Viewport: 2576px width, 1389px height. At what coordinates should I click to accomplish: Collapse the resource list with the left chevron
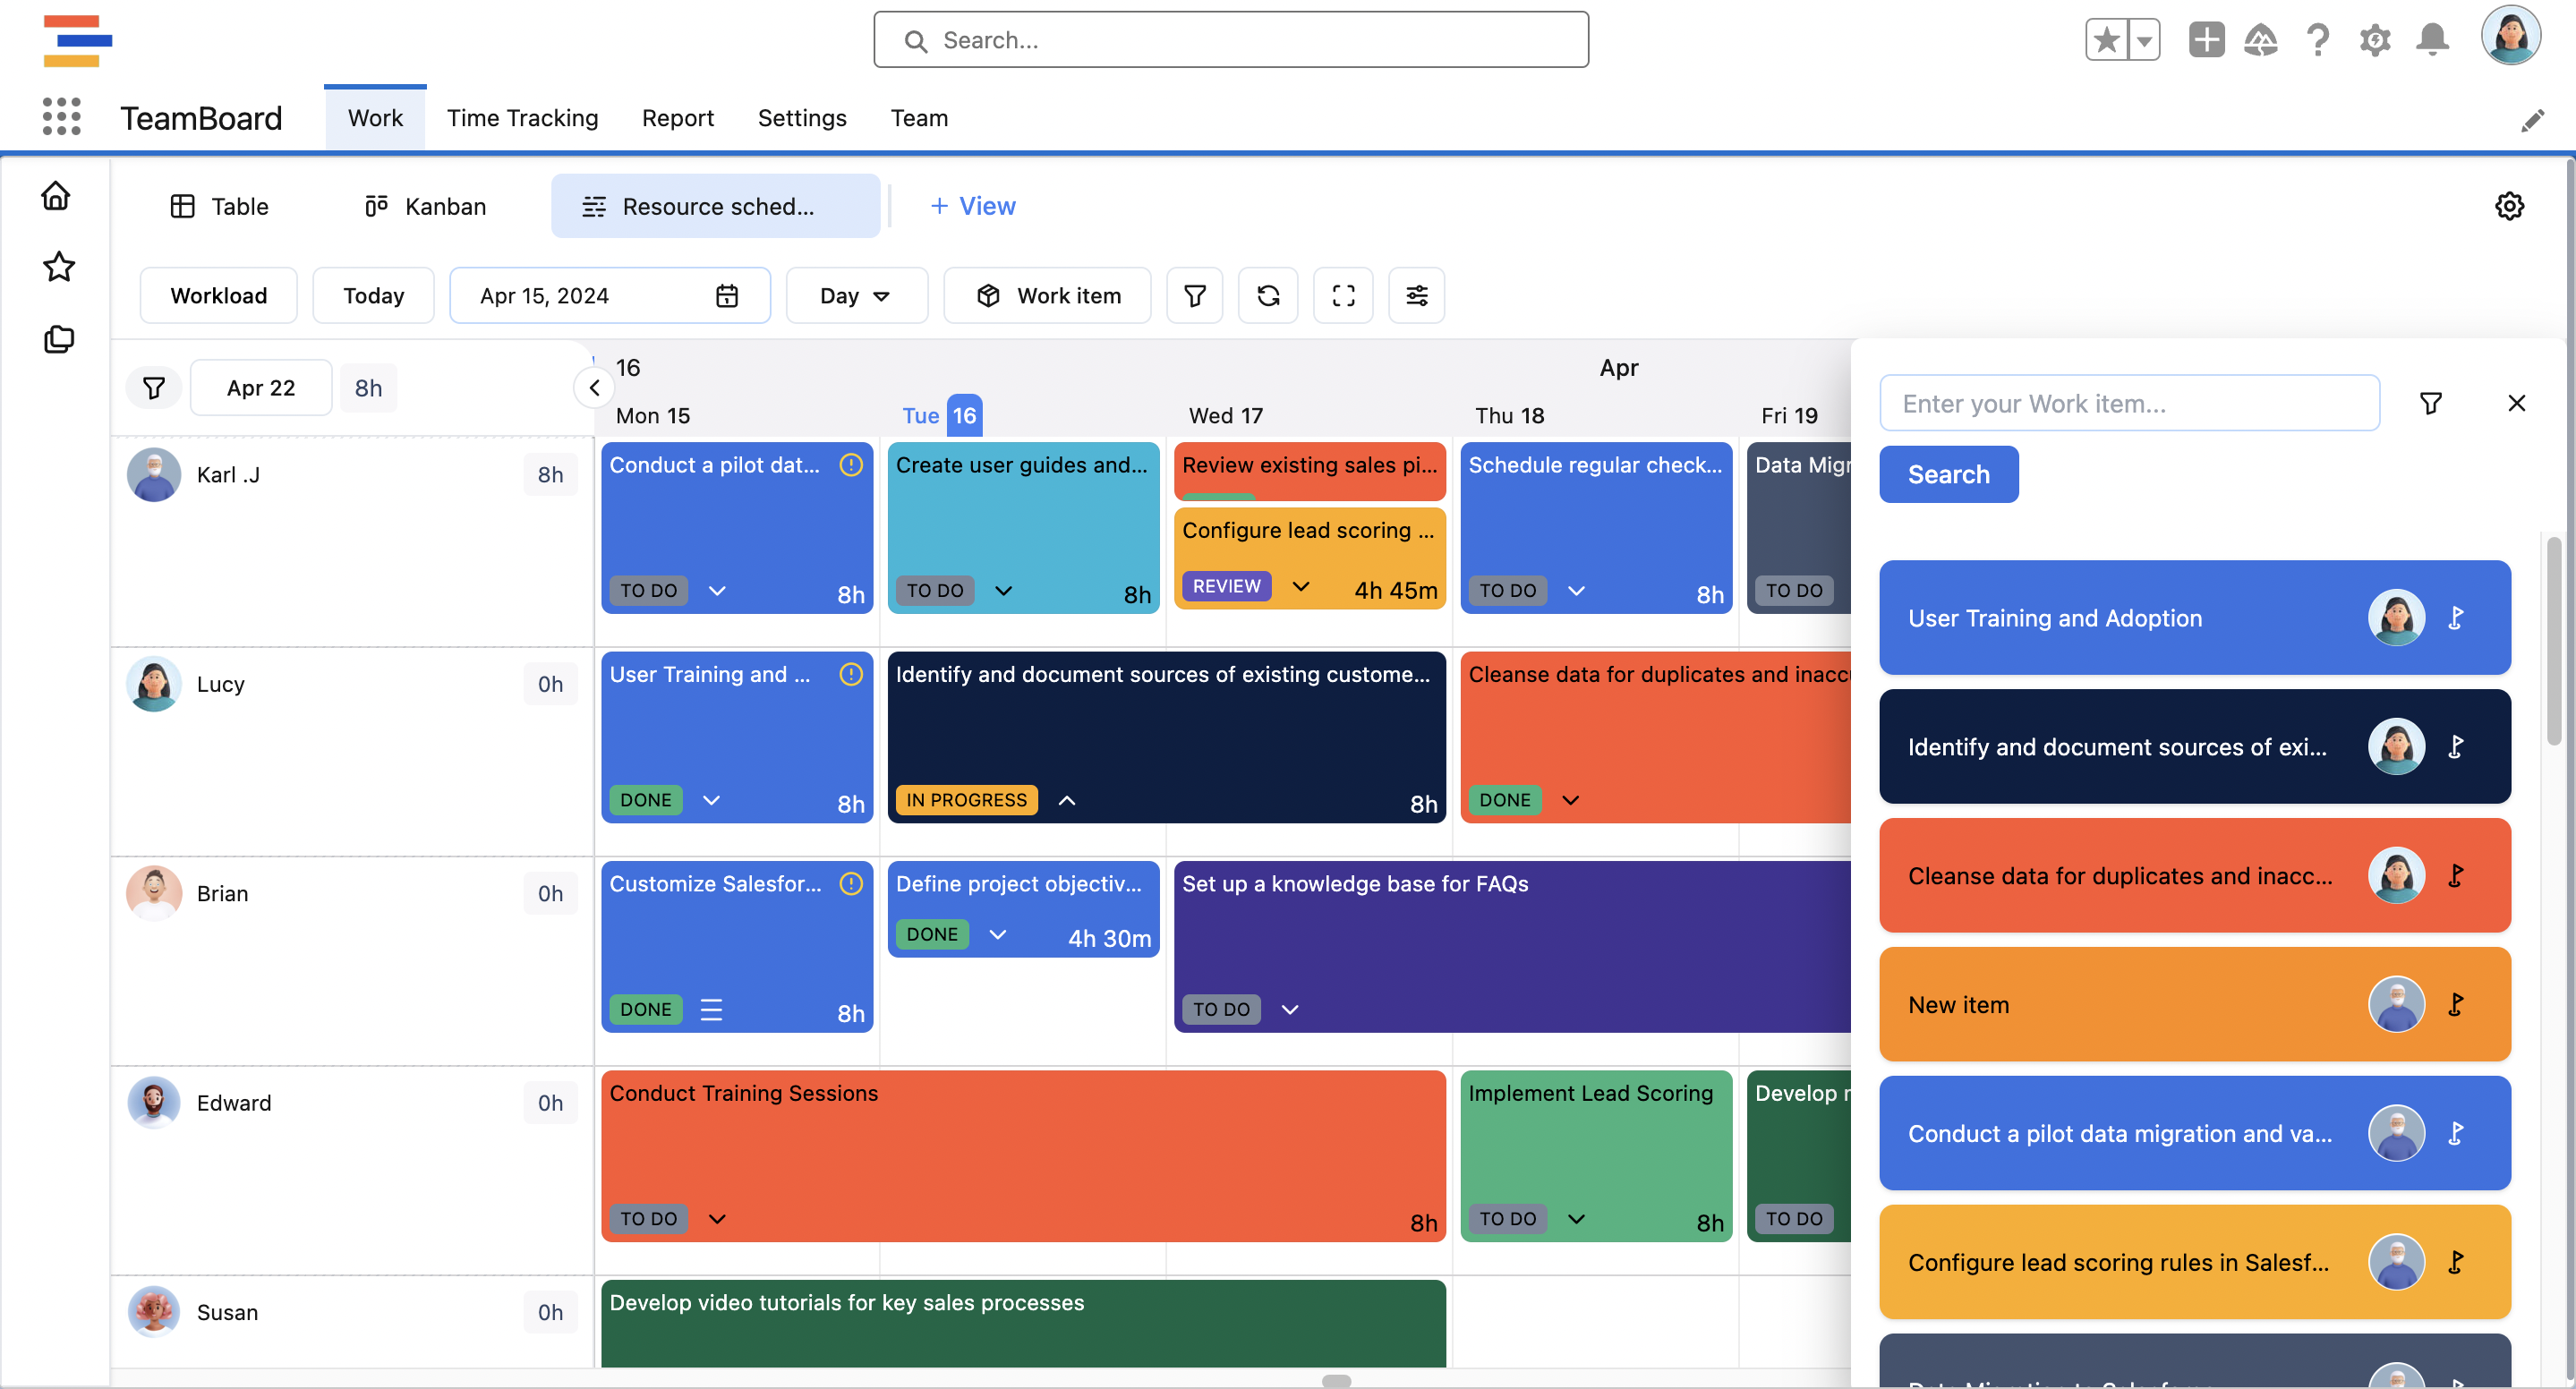tap(594, 388)
